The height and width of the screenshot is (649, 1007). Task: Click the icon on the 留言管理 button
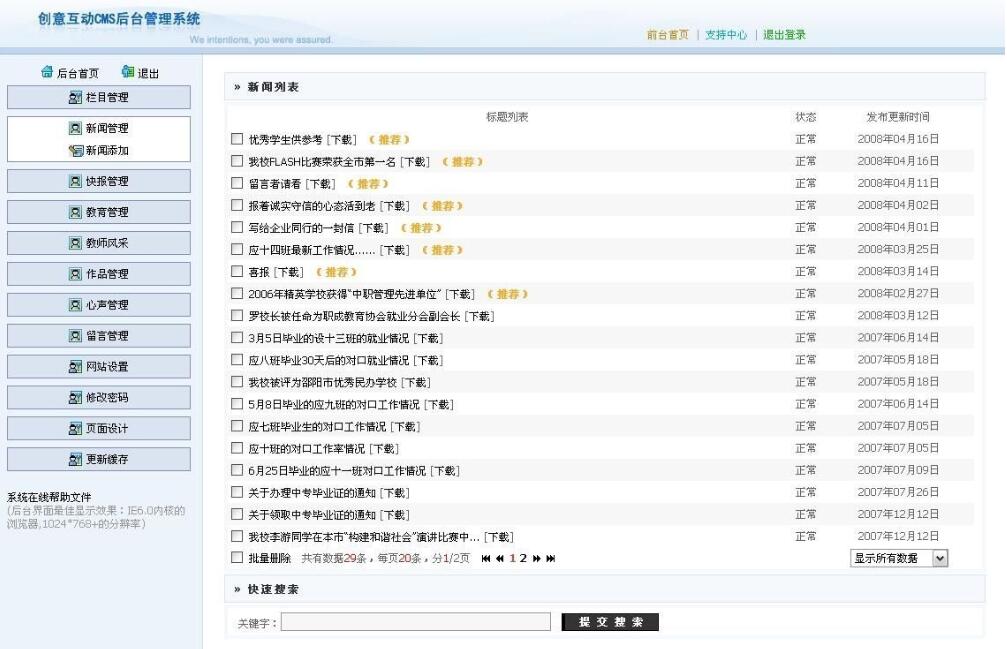[75, 336]
